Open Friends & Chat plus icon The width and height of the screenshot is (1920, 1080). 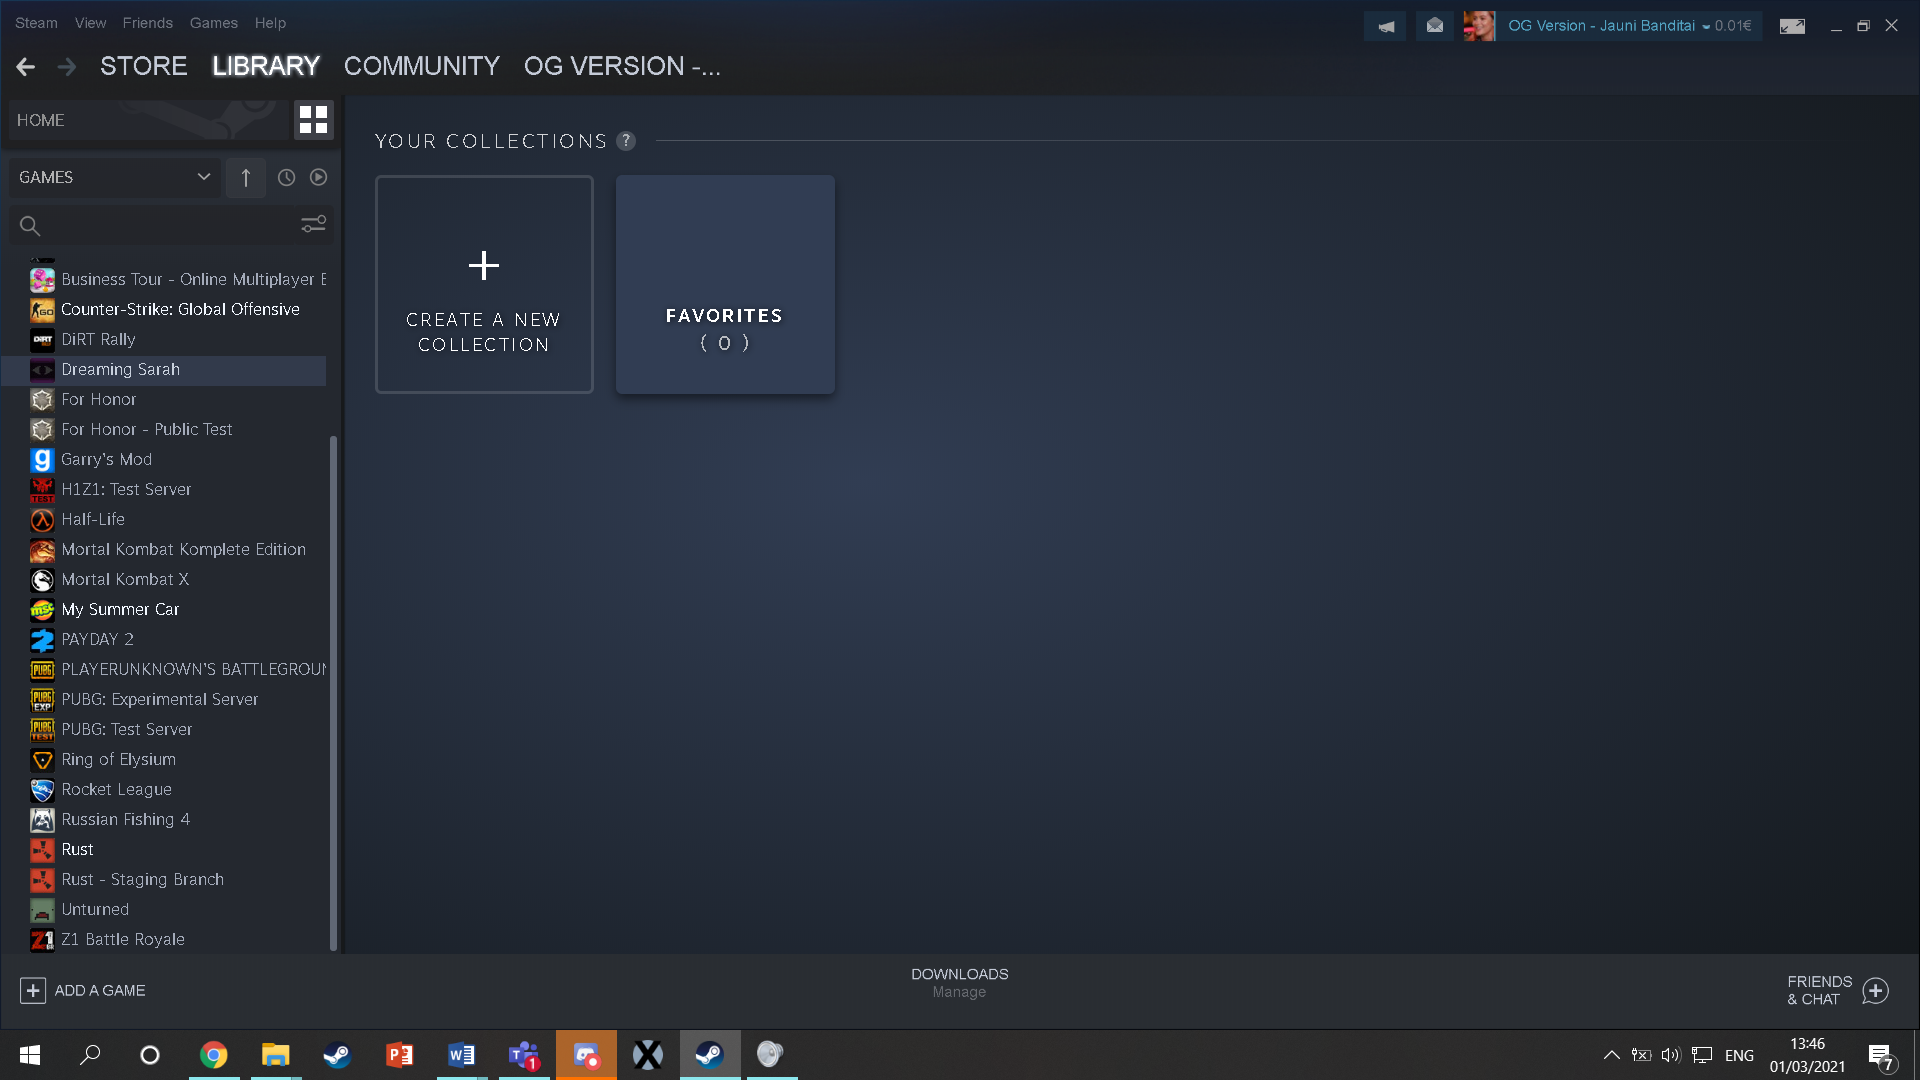1876,990
